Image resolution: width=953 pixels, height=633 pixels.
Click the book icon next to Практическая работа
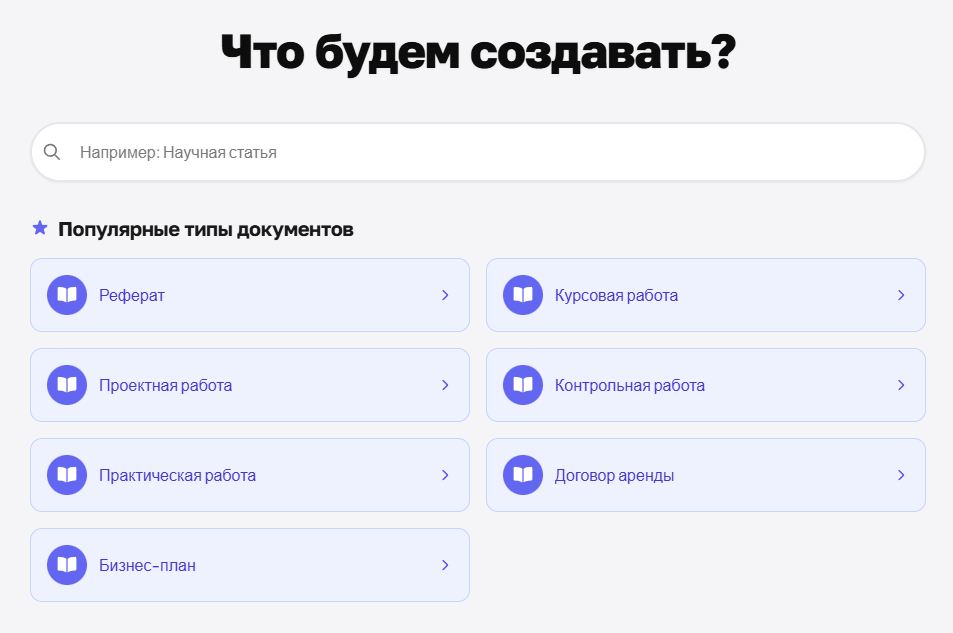click(x=67, y=475)
